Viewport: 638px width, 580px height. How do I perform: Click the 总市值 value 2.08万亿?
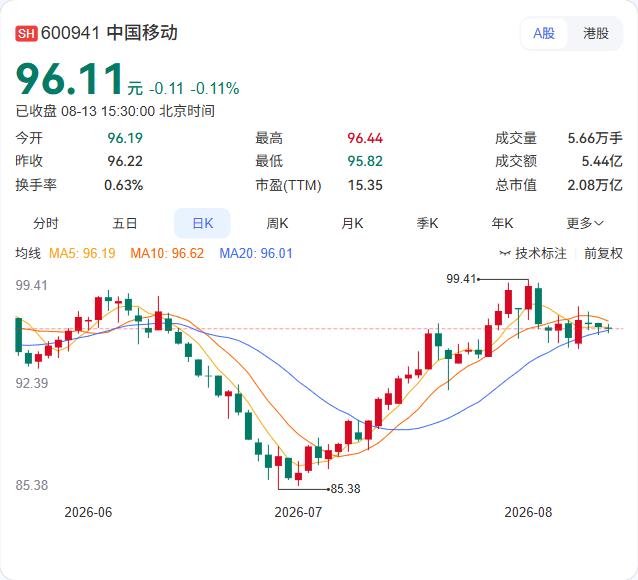(x=595, y=185)
